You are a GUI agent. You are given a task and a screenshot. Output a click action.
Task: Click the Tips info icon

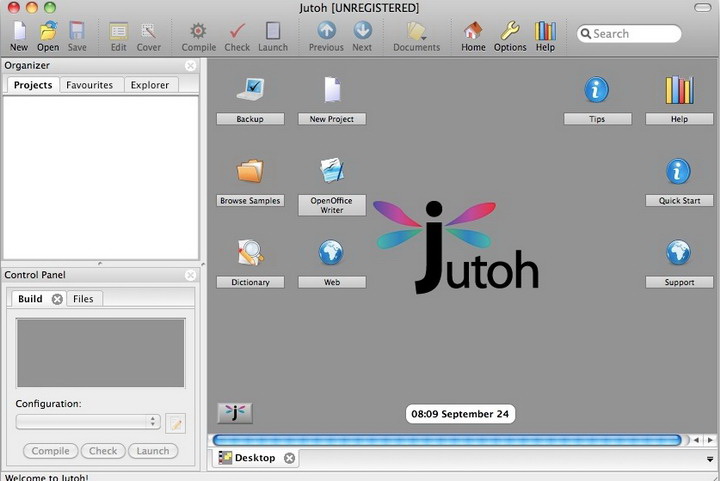(596, 89)
